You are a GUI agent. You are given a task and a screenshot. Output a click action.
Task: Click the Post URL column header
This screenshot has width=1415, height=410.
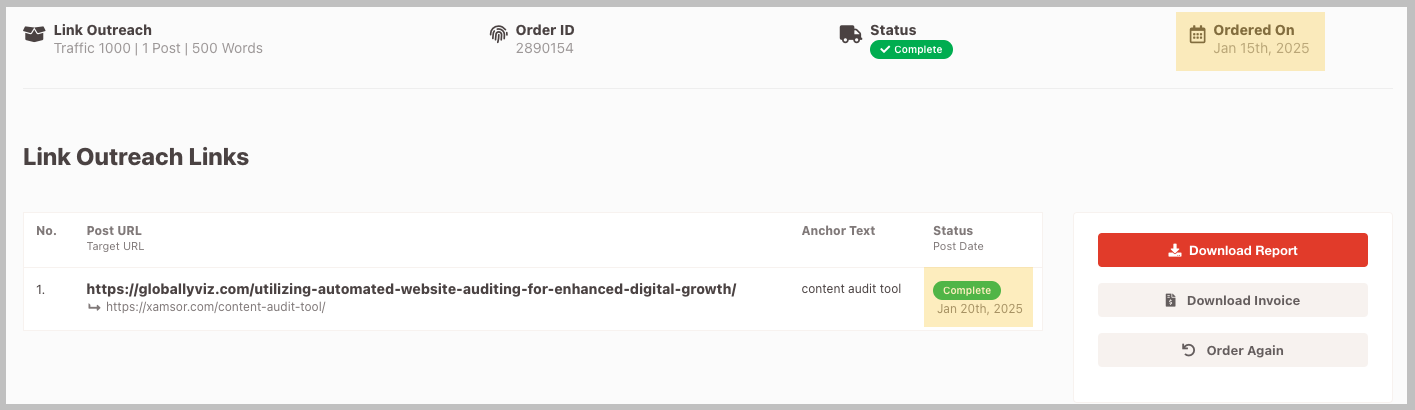[x=114, y=231]
